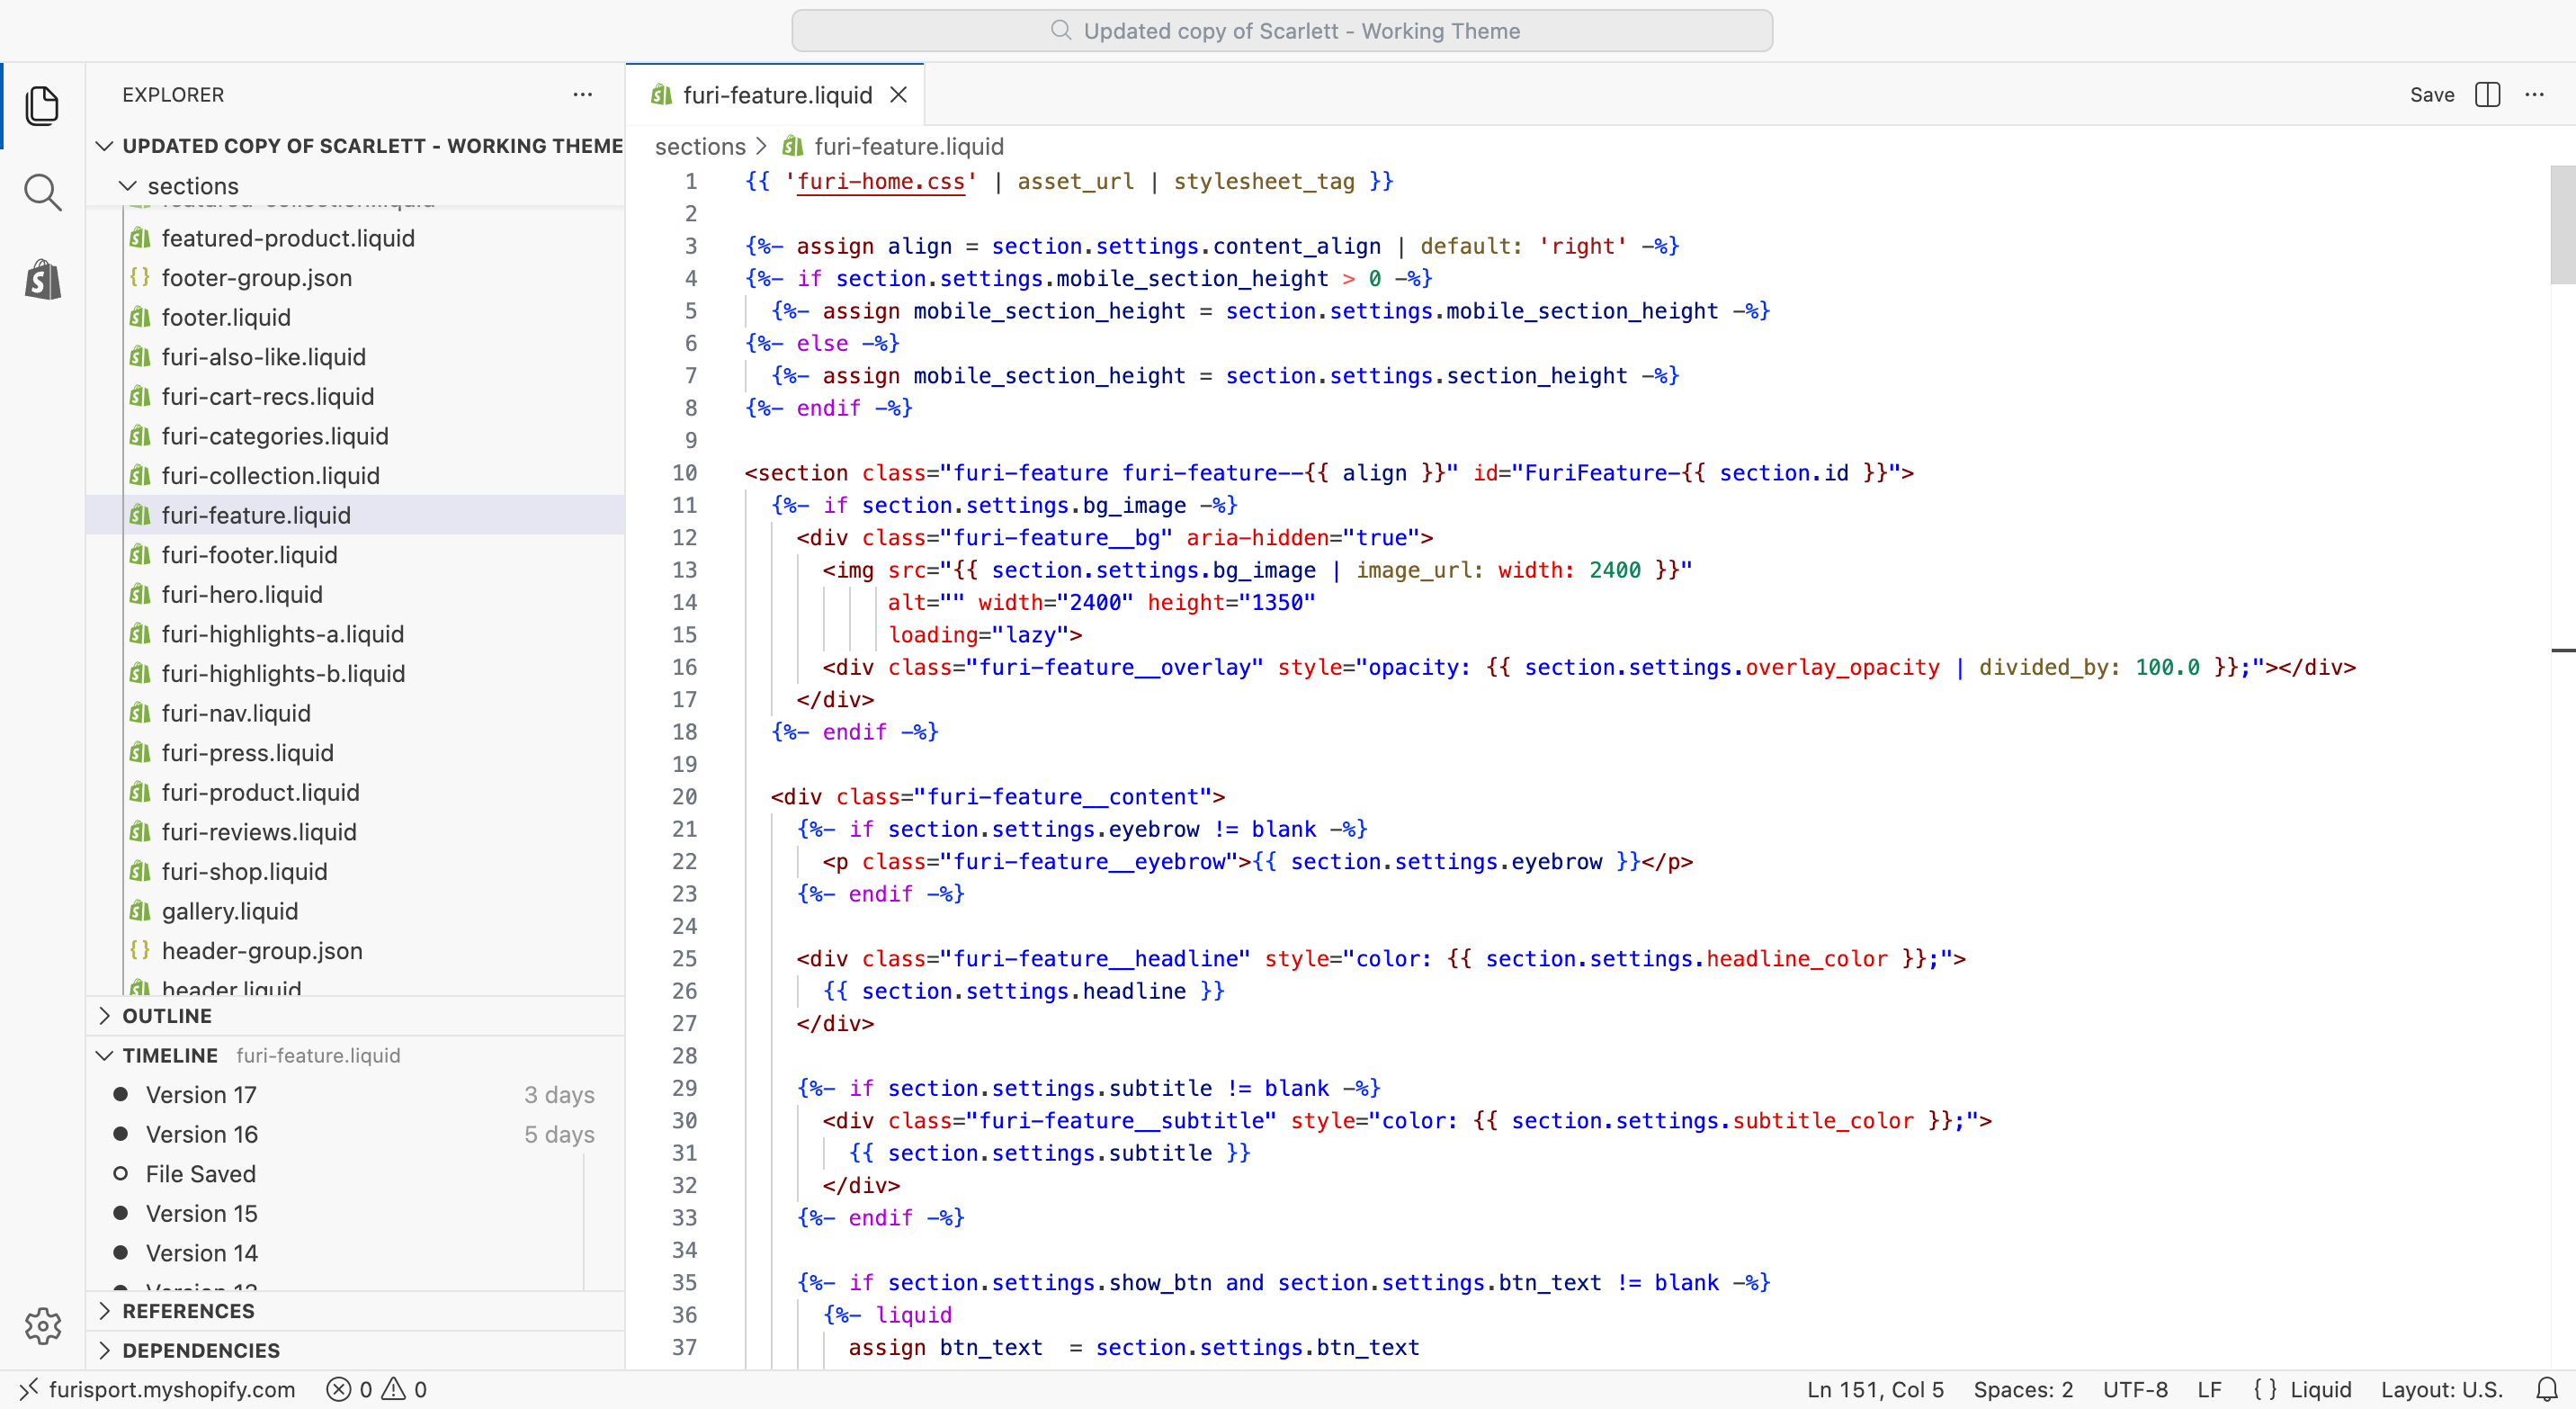The height and width of the screenshot is (1409, 2576).
Task: Open notifications bell in status bar
Action: (x=2546, y=1389)
